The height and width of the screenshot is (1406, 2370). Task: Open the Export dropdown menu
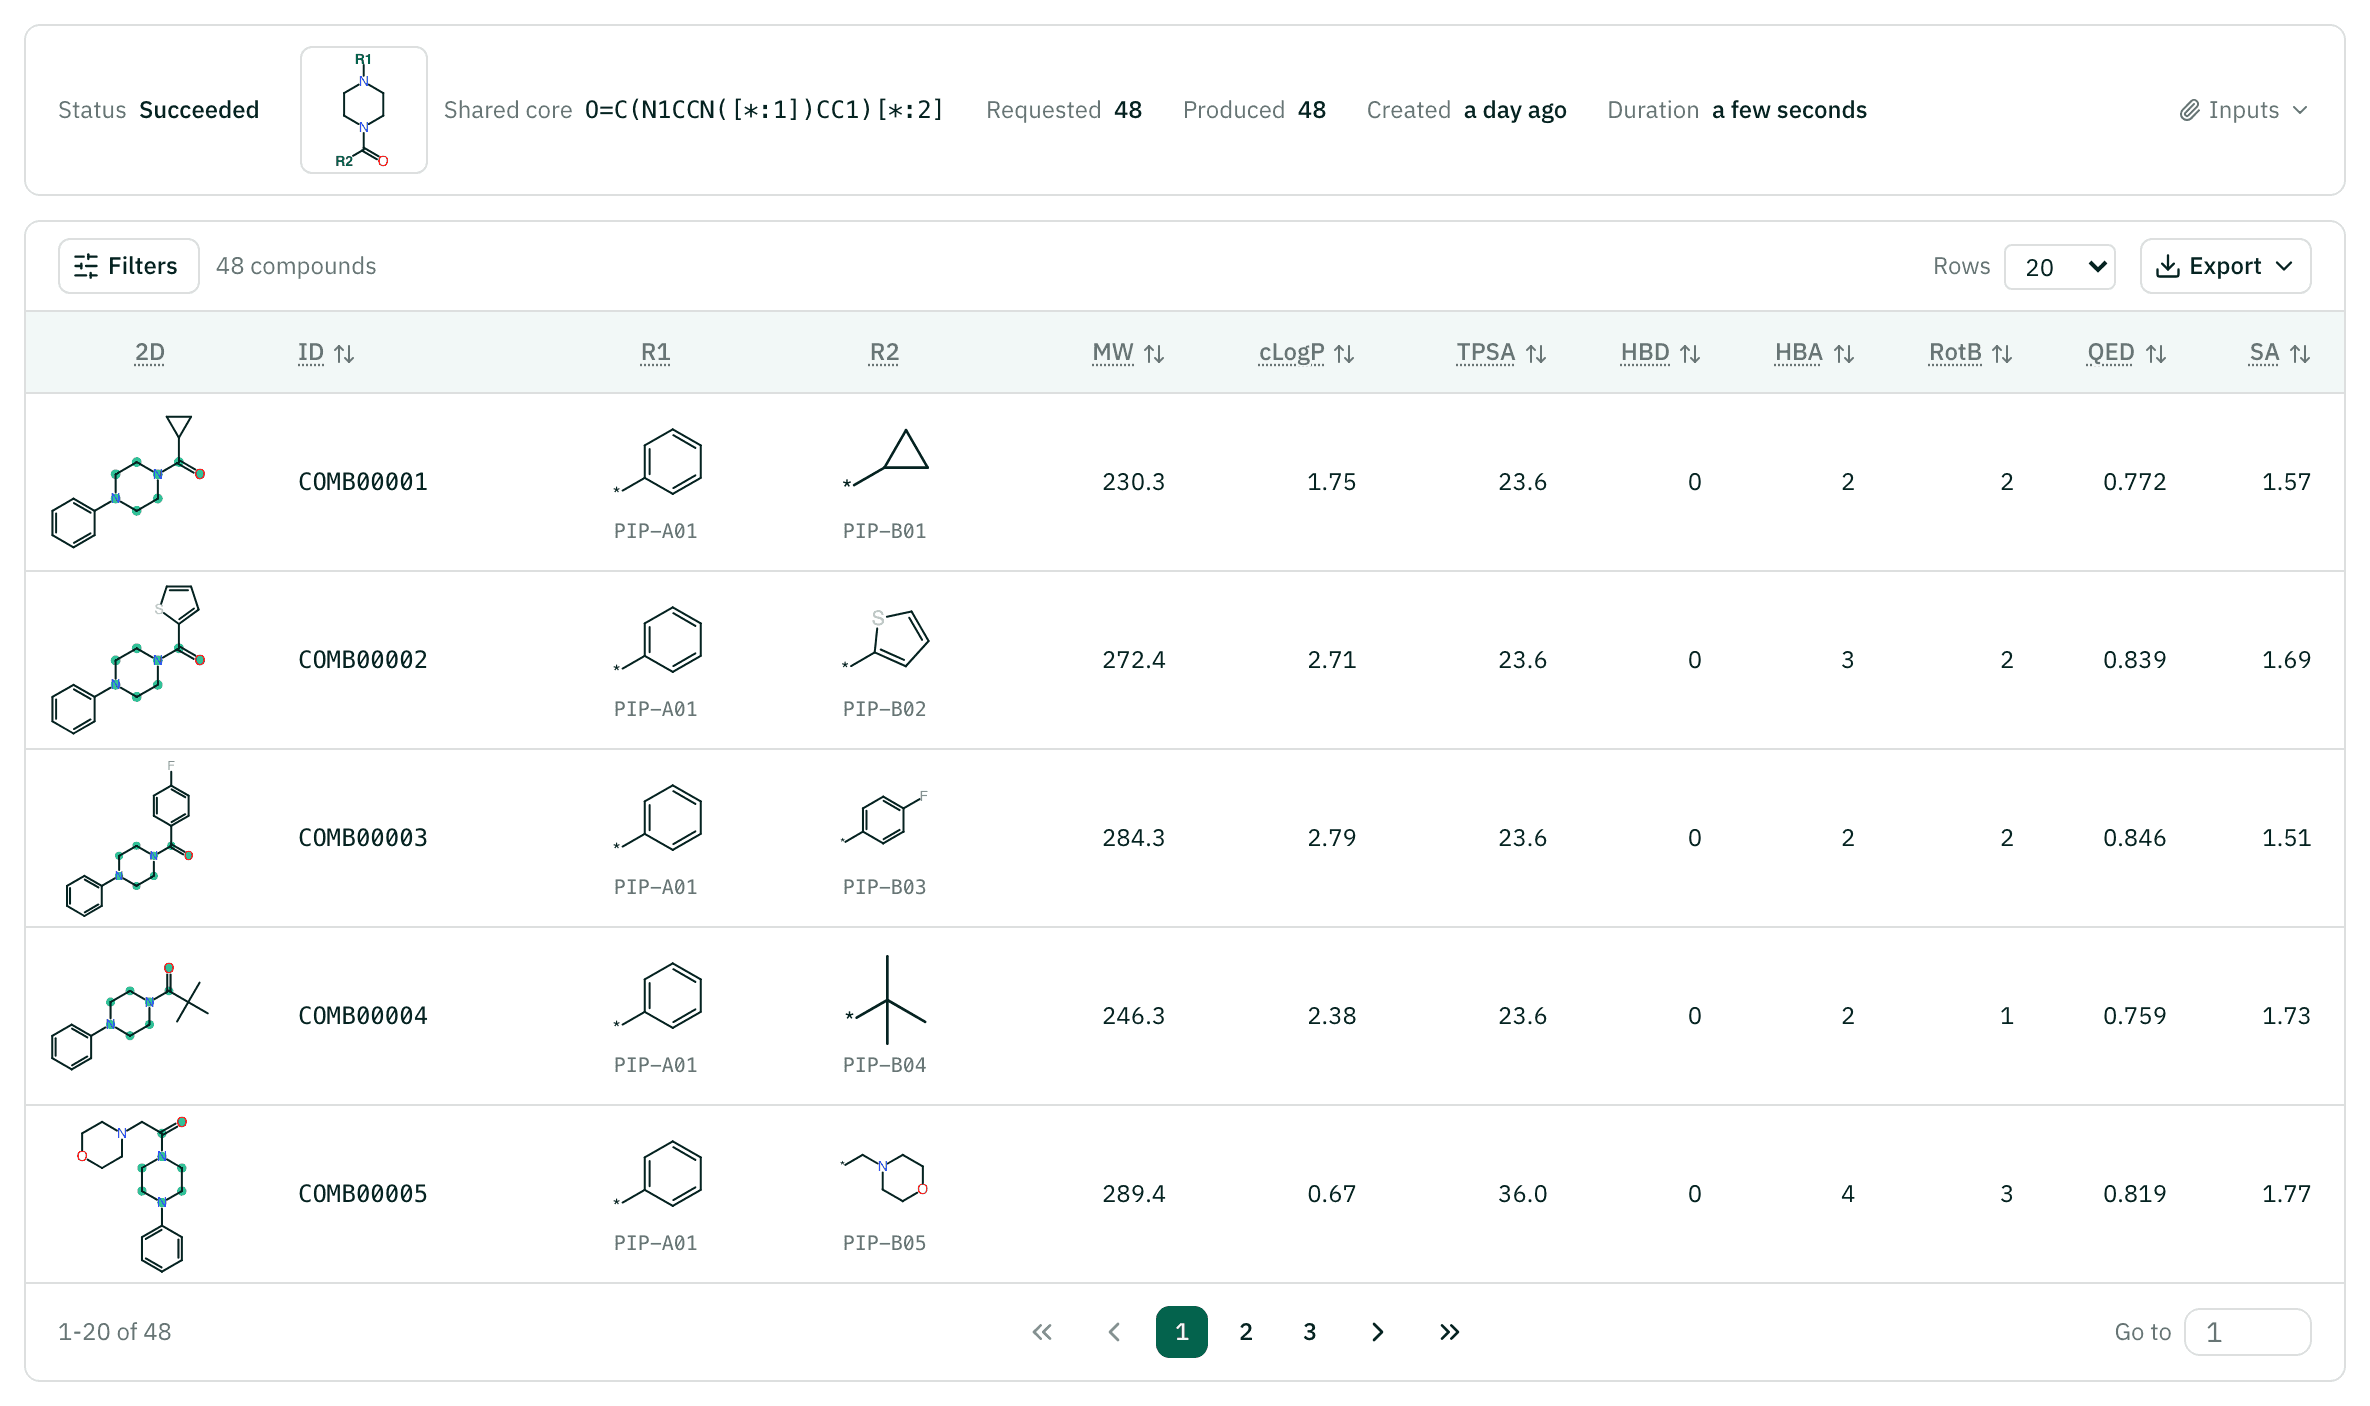(2225, 266)
